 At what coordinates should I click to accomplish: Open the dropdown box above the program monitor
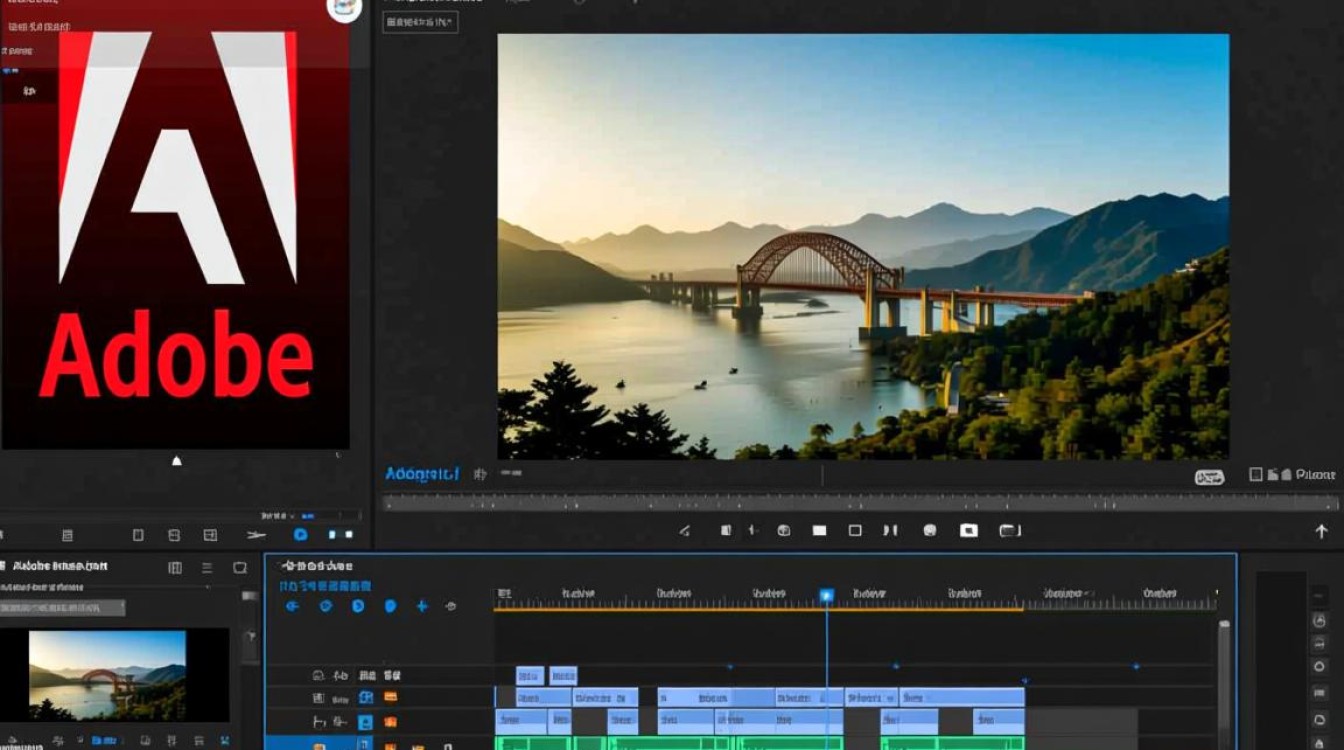point(420,22)
